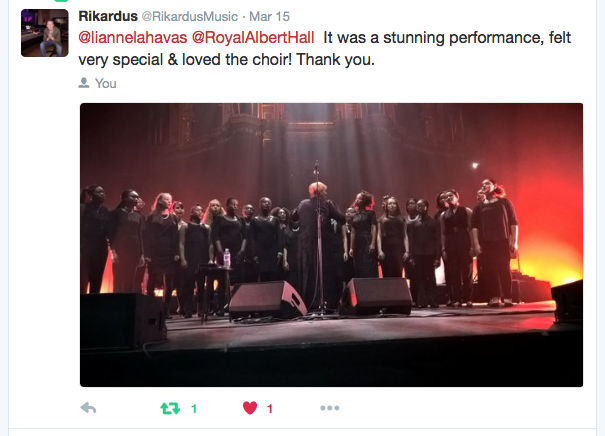Viewport: 605px width, 436px height.
Task: Open the @liannelahavas mention
Action: click(x=133, y=38)
